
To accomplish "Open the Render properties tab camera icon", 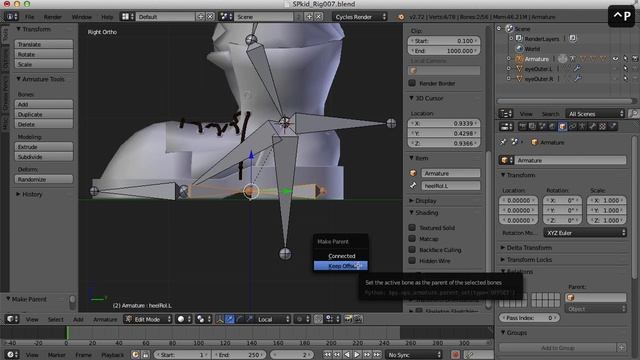I will click(522, 127).
